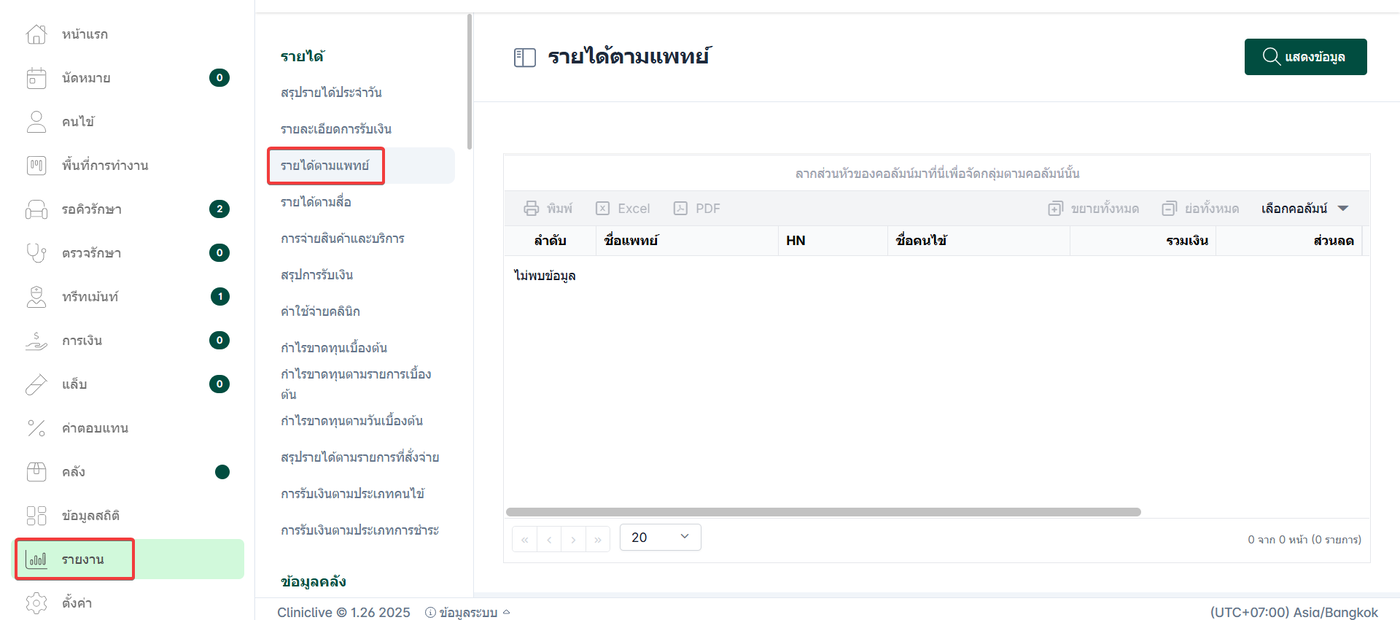Click the test tube icon for แล็บ
The image size is (1400, 620).
pos(36,384)
